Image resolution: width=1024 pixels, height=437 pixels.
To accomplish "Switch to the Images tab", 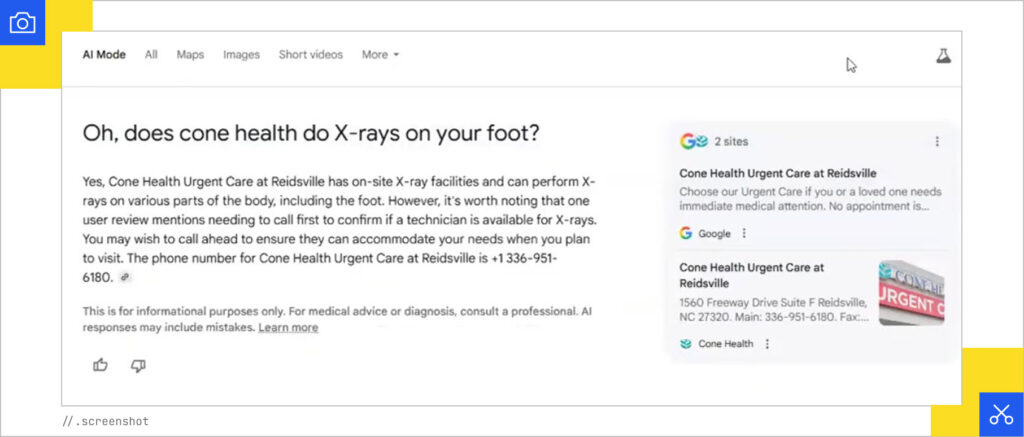I will (241, 55).
